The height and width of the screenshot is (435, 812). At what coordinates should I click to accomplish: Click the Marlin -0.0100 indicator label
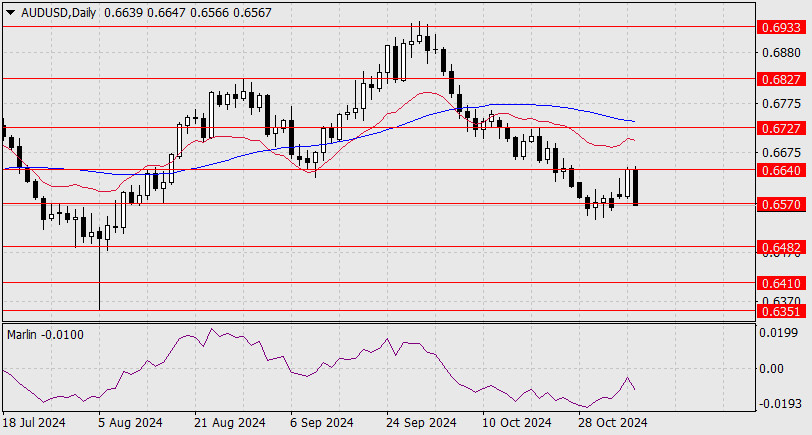tap(45, 335)
